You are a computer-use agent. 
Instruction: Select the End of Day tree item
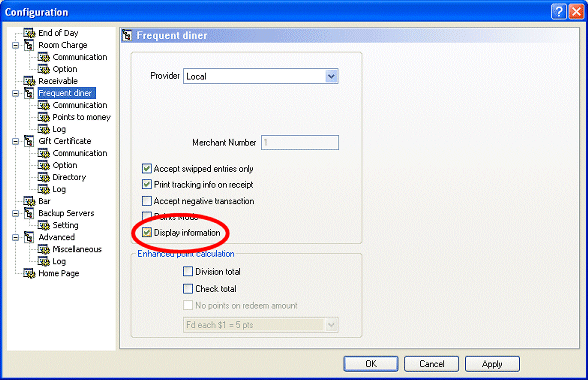click(58, 33)
